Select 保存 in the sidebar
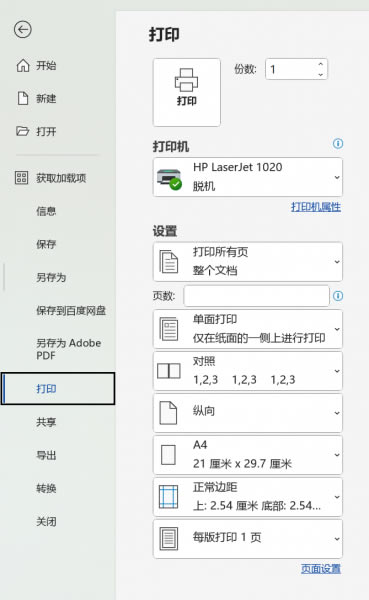This screenshot has width=369, height=600. point(46,244)
